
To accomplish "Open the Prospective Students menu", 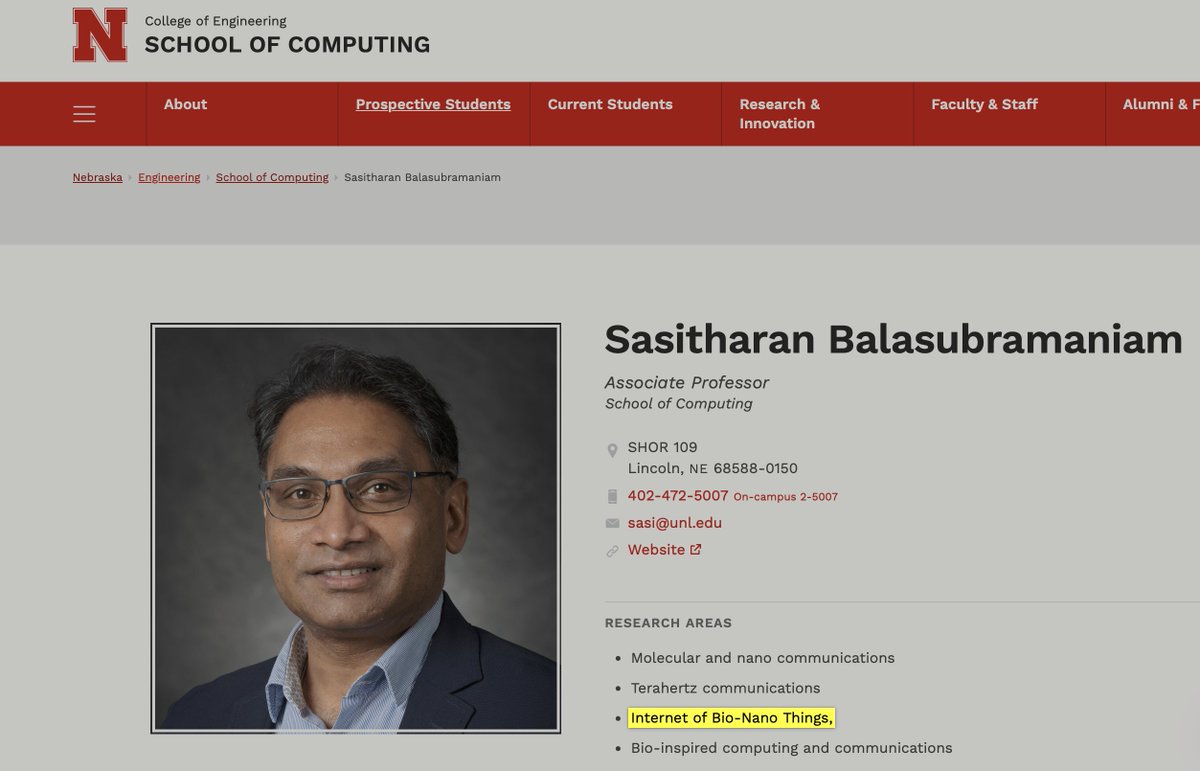I will pyautogui.click(x=433, y=104).
